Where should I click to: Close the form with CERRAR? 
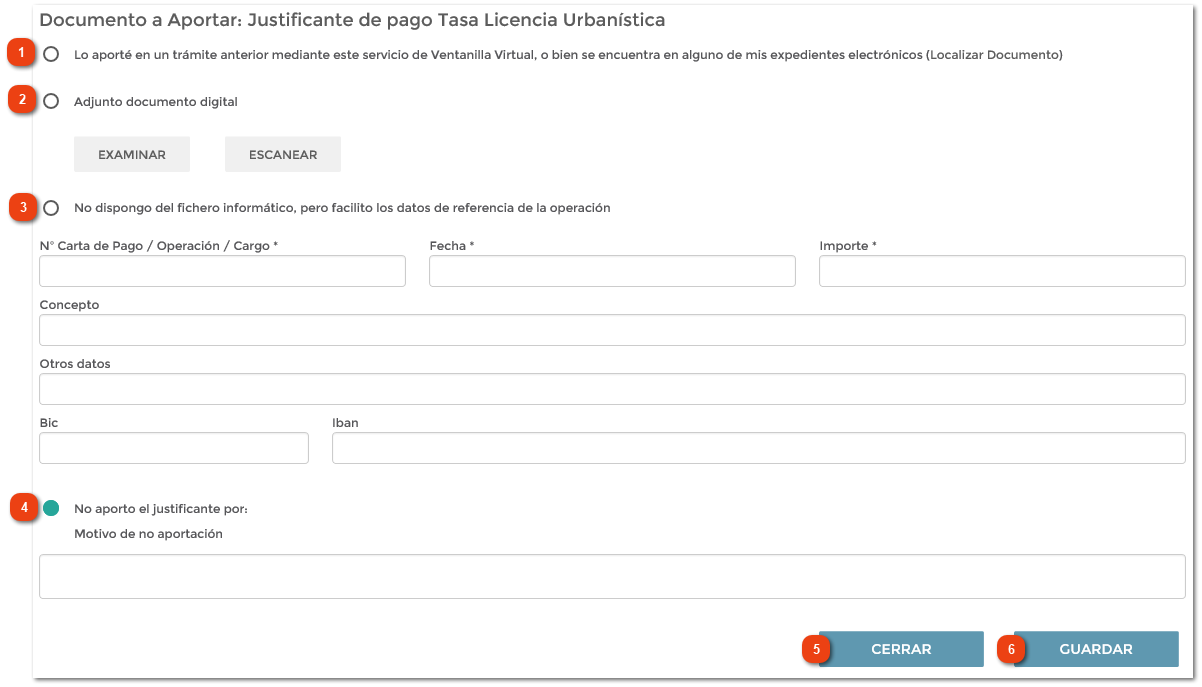(x=899, y=648)
